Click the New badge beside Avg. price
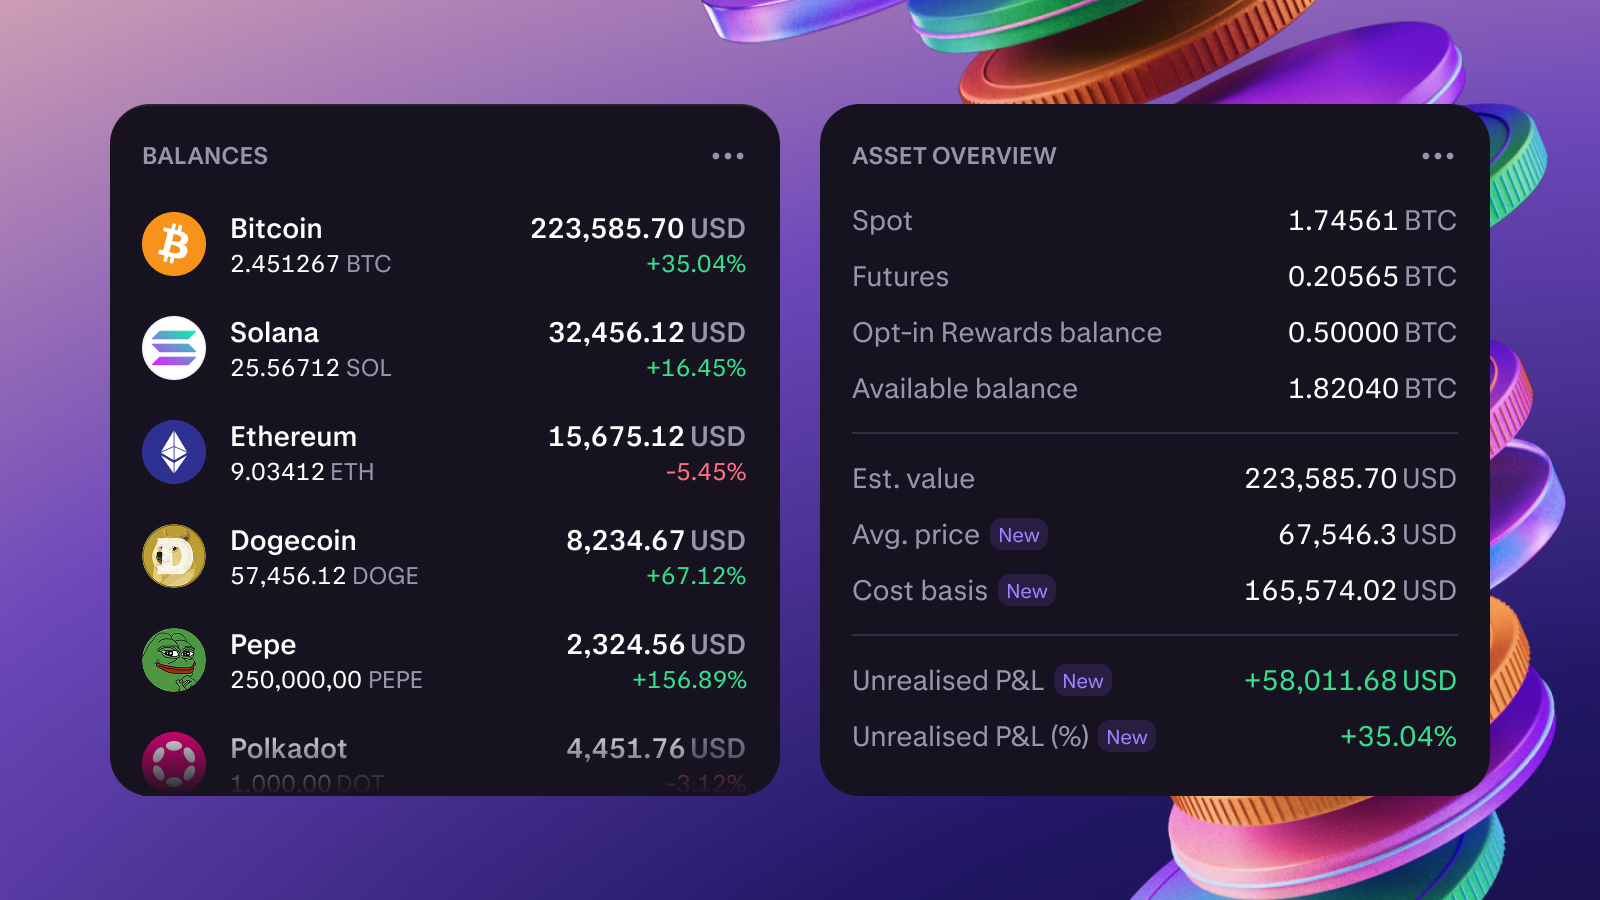 click(x=1018, y=535)
